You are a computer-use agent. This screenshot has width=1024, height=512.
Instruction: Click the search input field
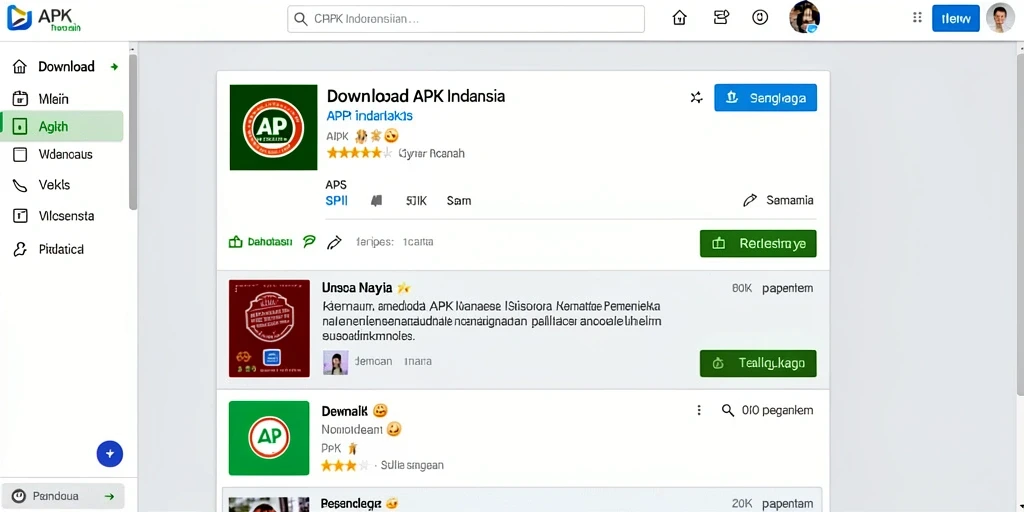(x=466, y=19)
